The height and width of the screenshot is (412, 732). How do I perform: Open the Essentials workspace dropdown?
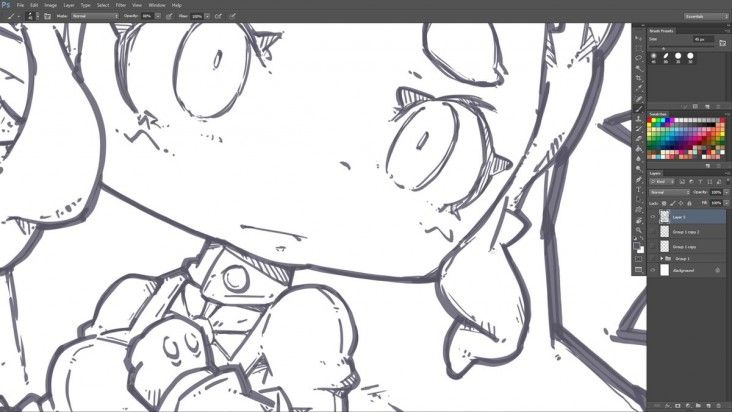pyautogui.click(x=706, y=16)
